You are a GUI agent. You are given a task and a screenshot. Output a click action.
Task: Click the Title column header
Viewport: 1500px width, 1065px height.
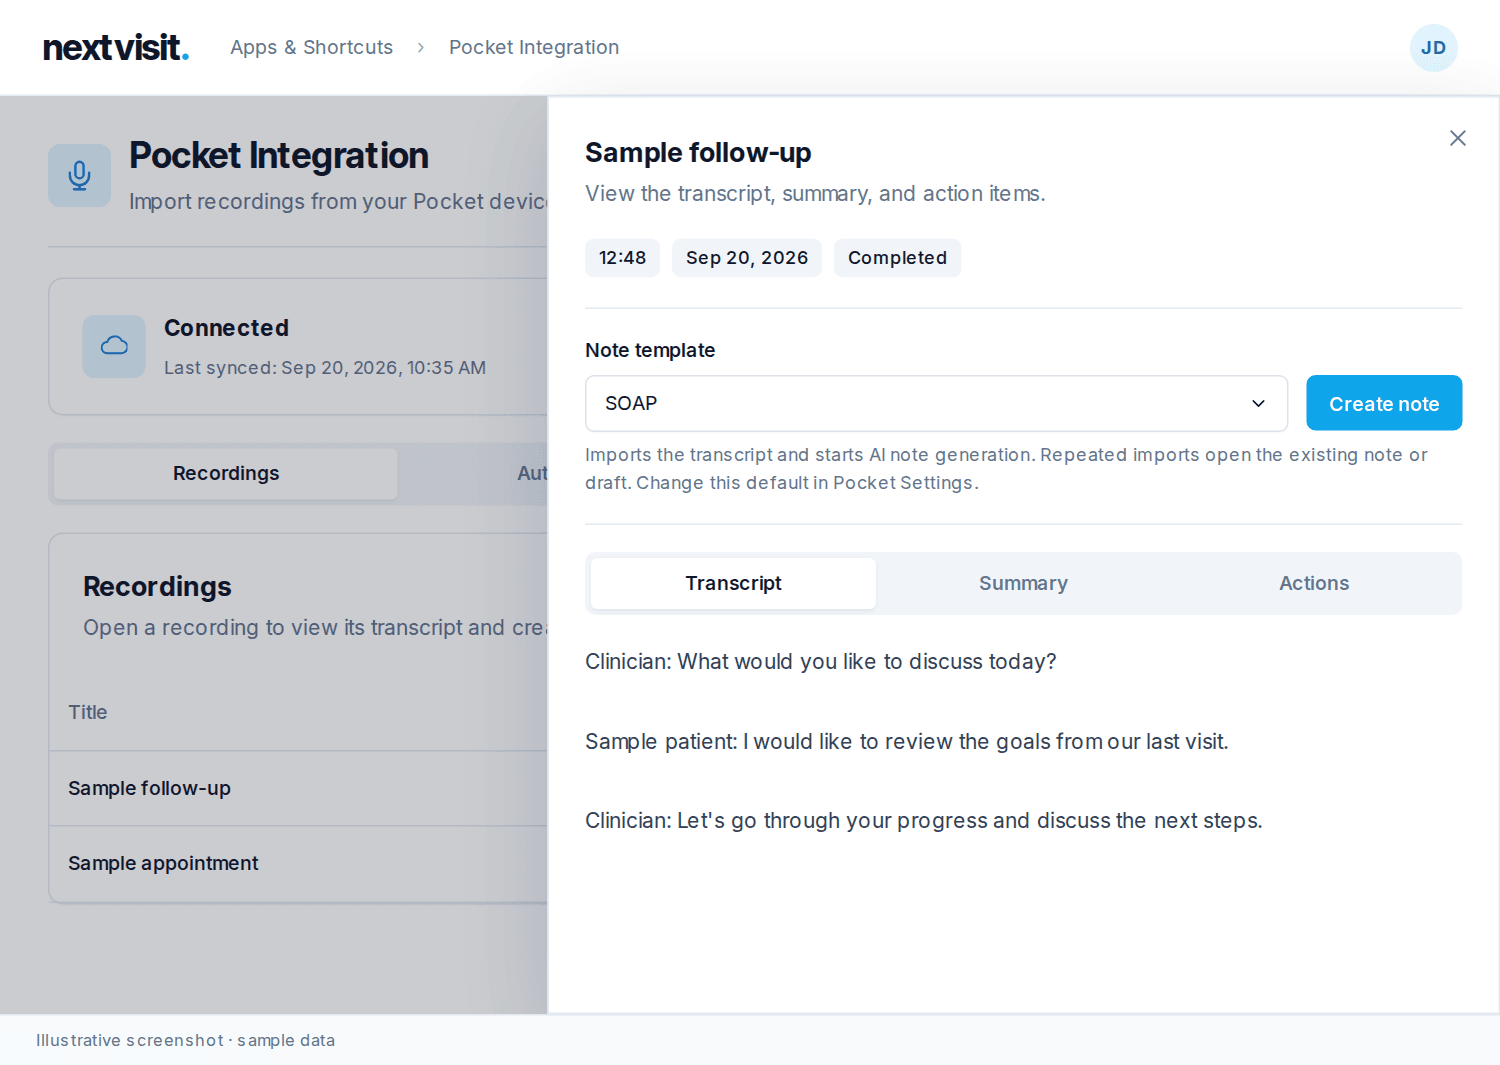click(x=88, y=713)
